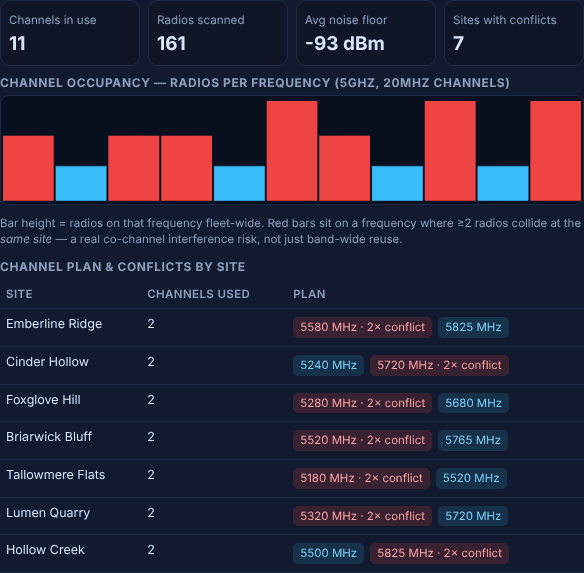Viewport: 584px width, 573px height.
Task: Click the last blue bar in occupancy chart
Action: 503,183
